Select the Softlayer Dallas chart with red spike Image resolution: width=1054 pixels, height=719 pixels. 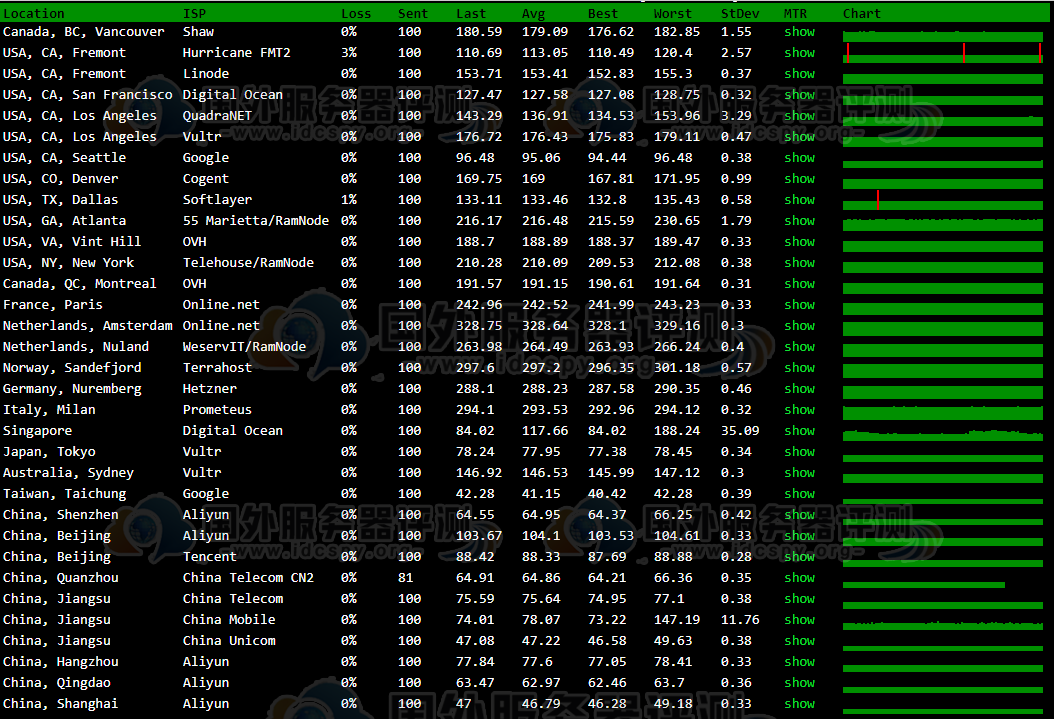[x=942, y=200]
